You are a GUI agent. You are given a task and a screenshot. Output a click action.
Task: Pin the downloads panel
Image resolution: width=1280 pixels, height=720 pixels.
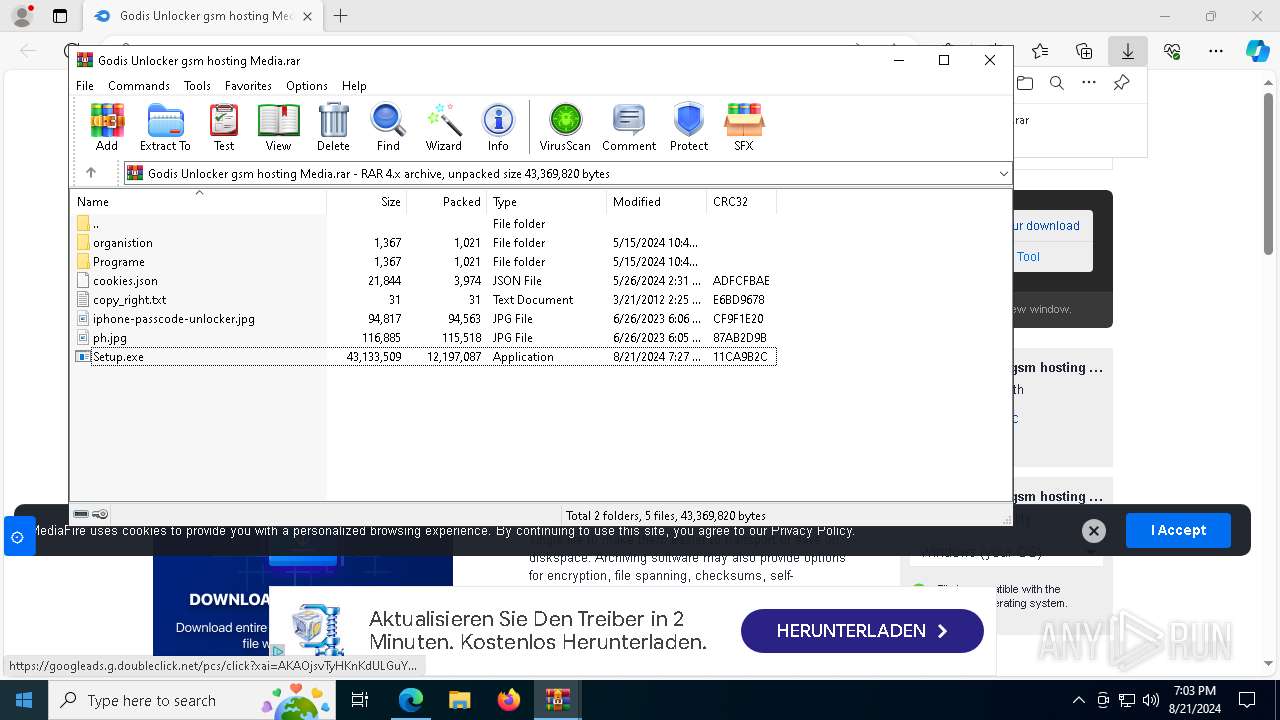coord(1122,83)
